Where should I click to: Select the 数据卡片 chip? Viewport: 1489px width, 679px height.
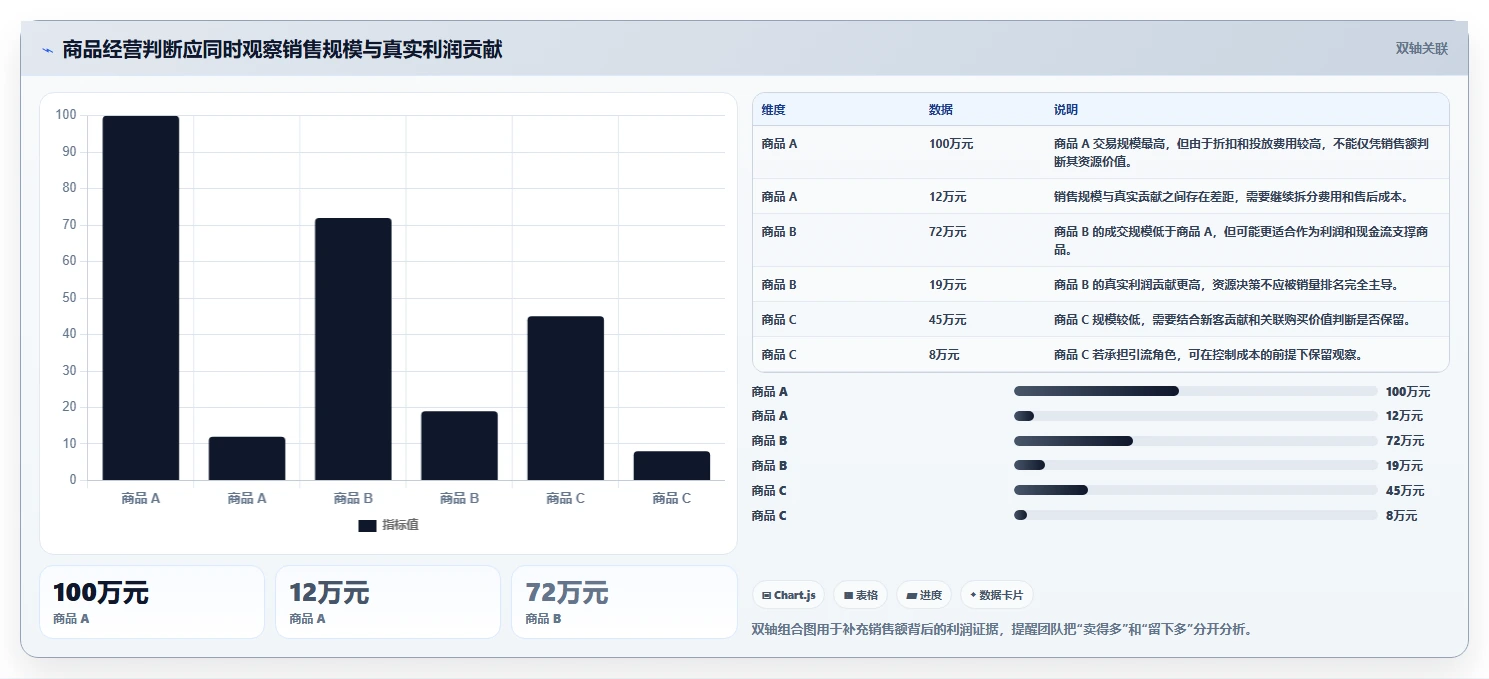click(996, 595)
